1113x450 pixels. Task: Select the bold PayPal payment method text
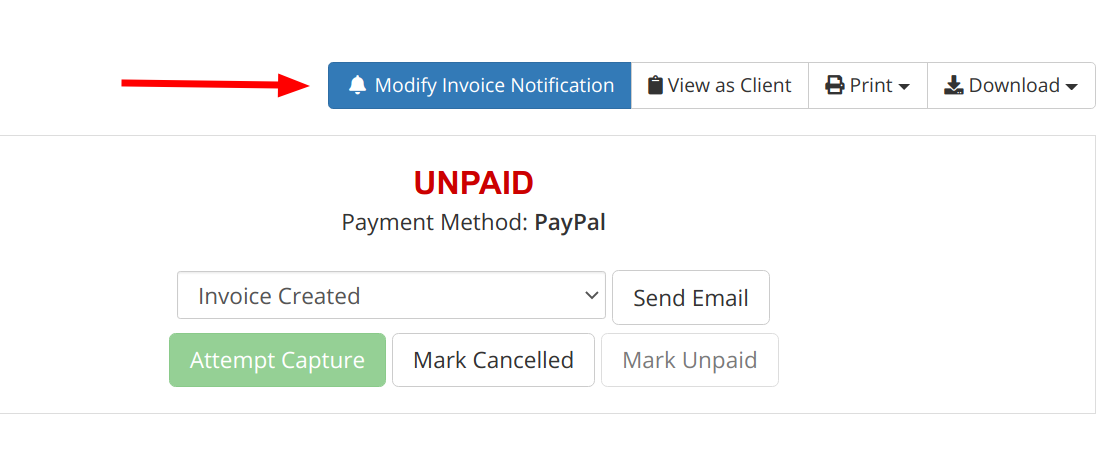pos(570,223)
